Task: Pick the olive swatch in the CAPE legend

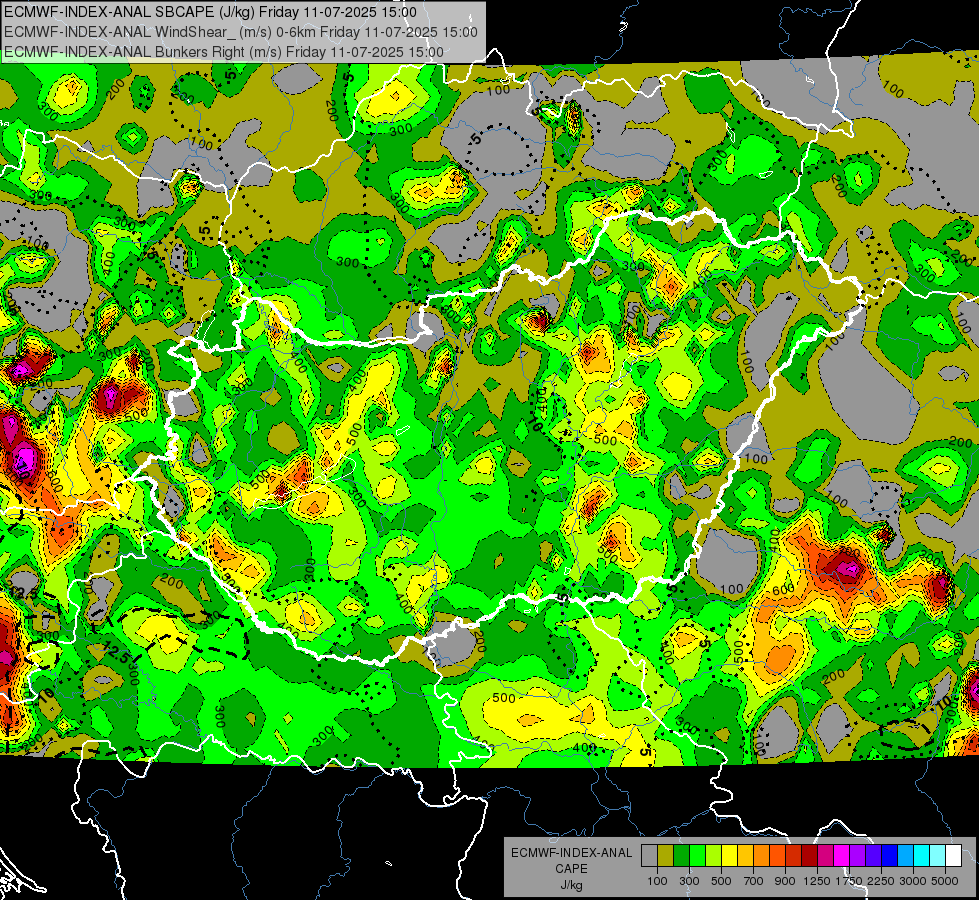Action: [665, 856]
